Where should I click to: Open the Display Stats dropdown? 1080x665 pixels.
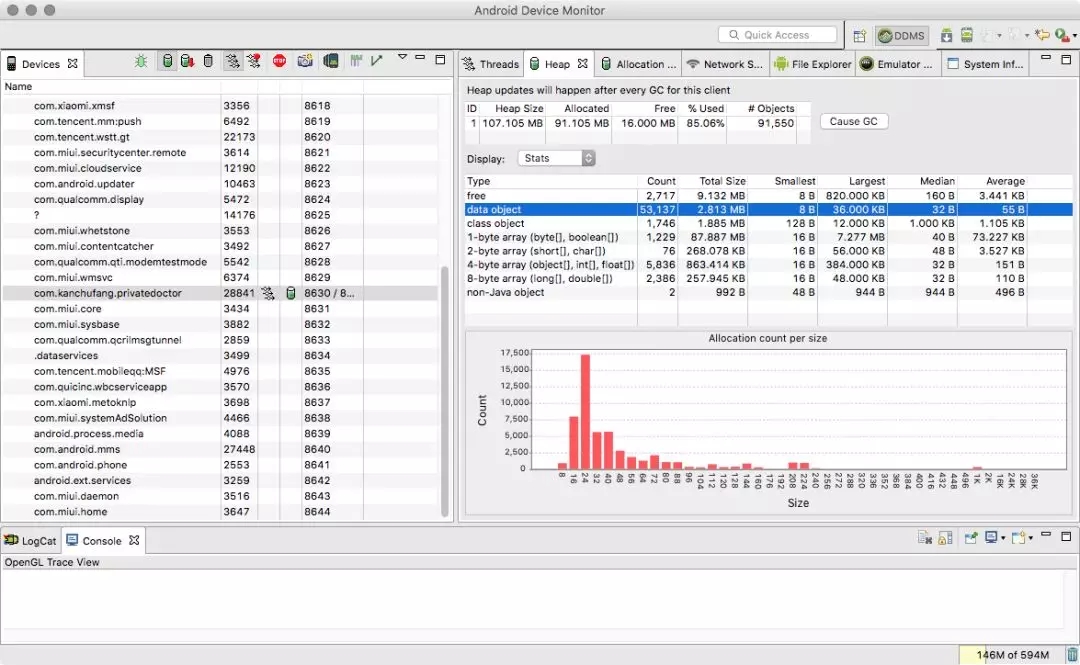556,158
